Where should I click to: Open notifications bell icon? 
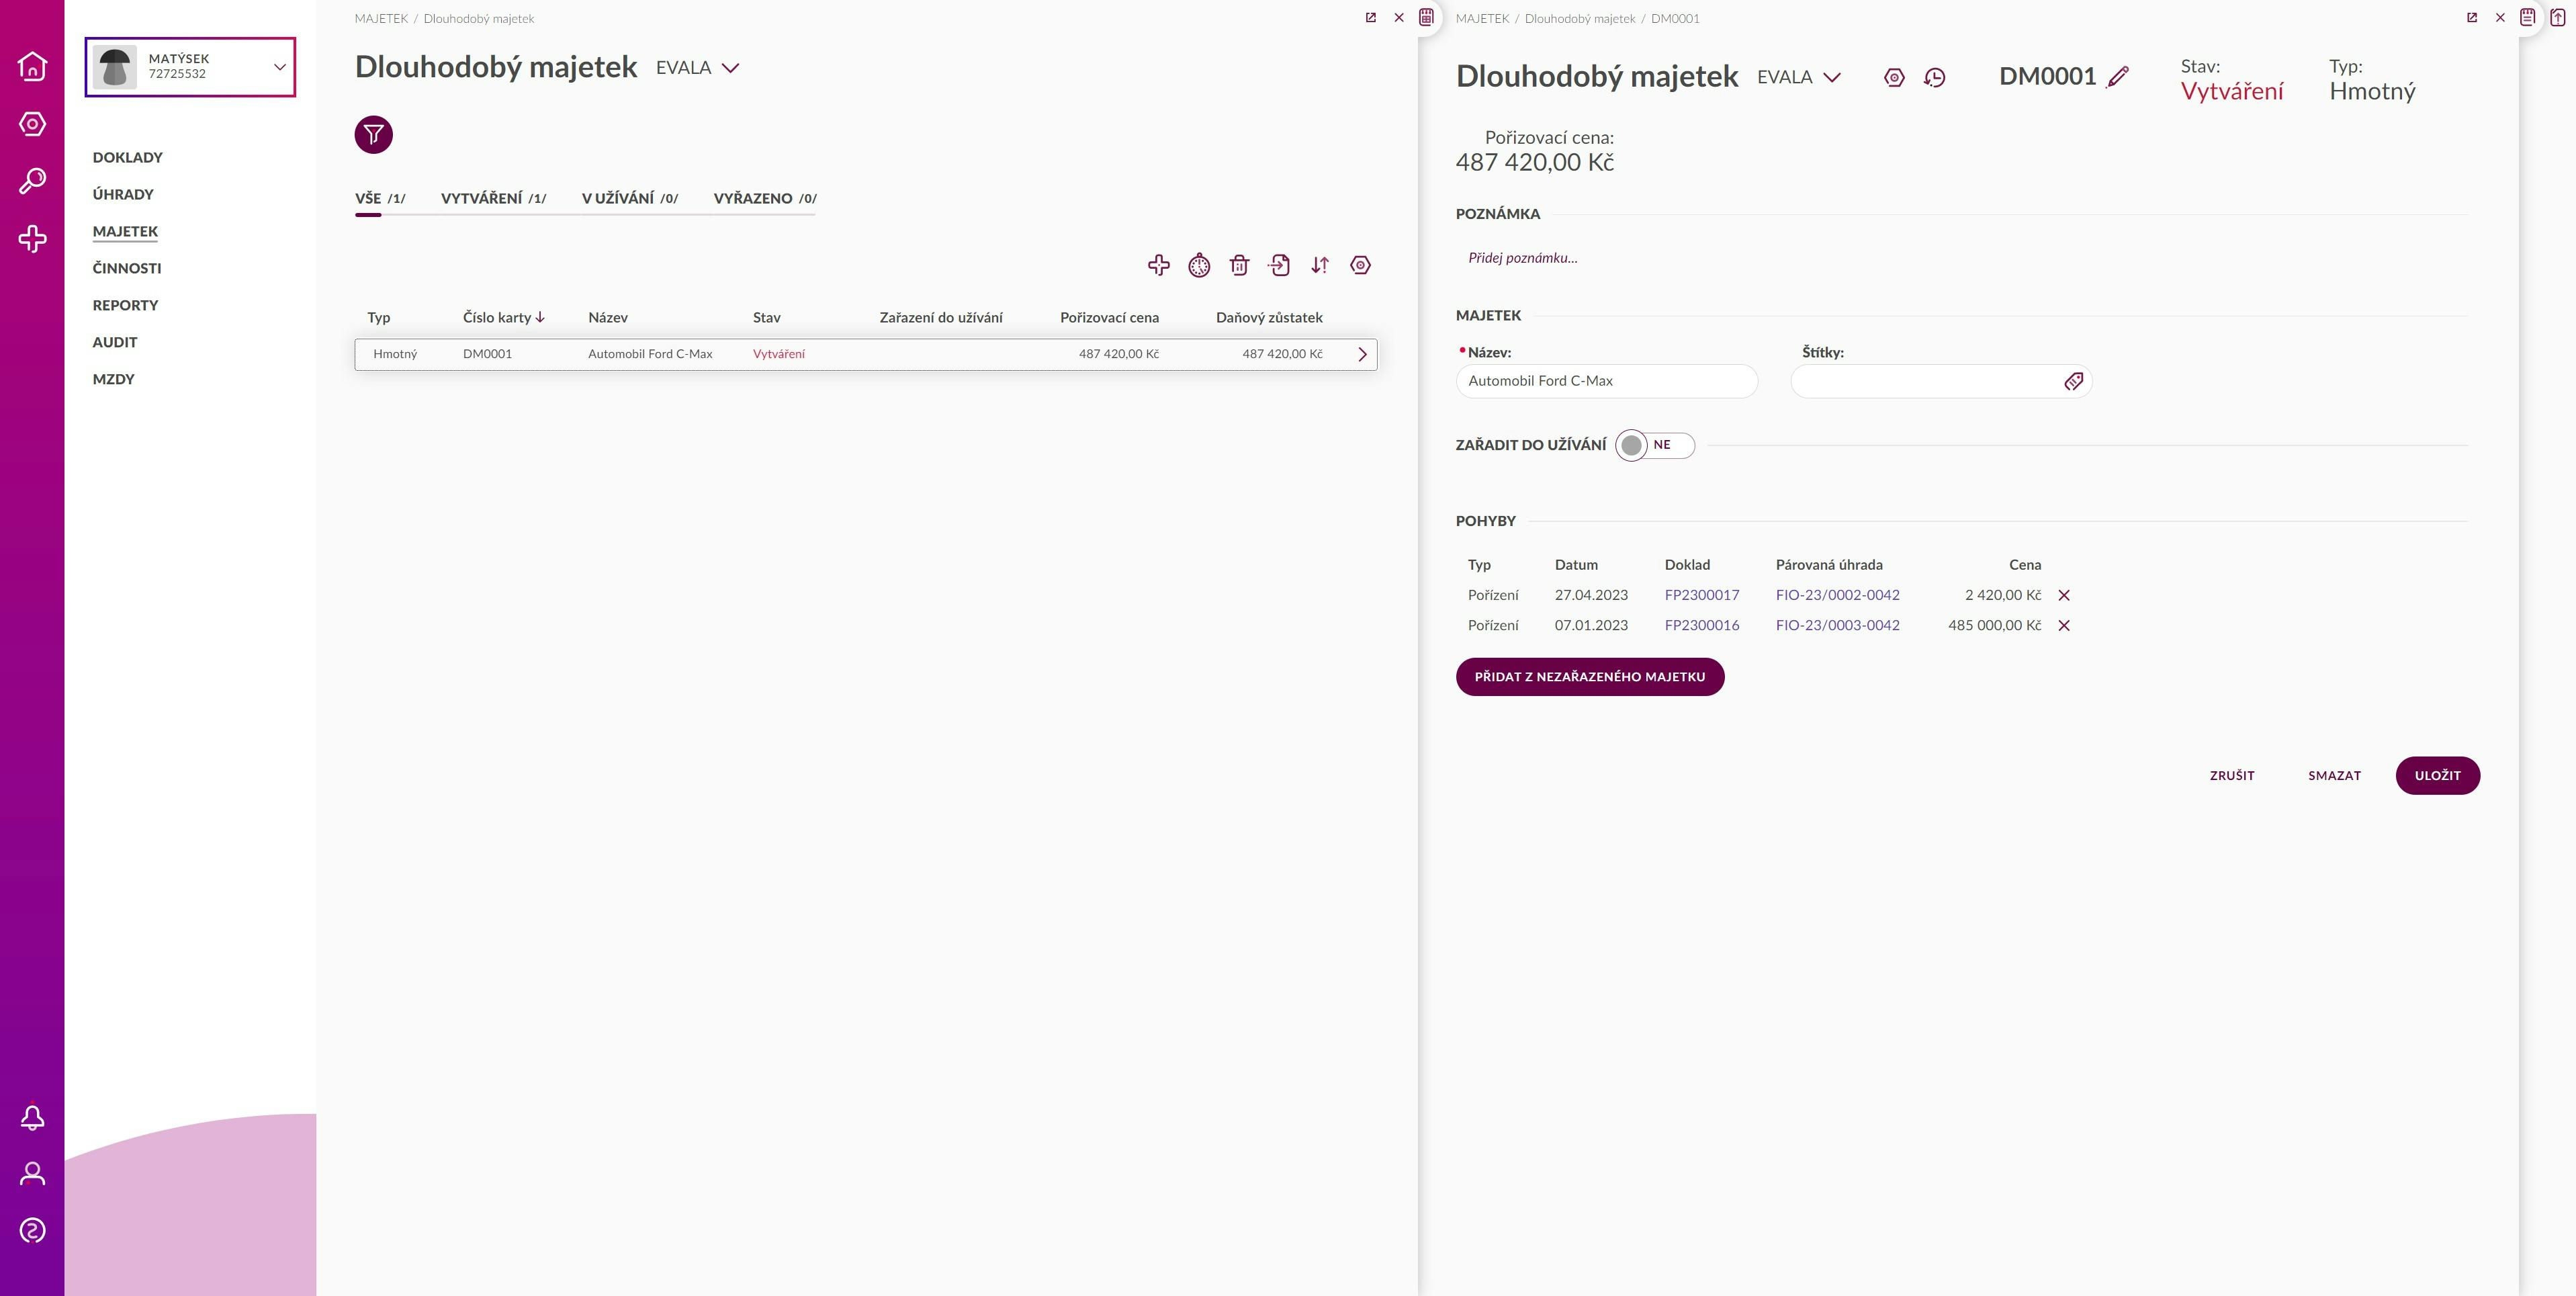tap(32, 1117)
